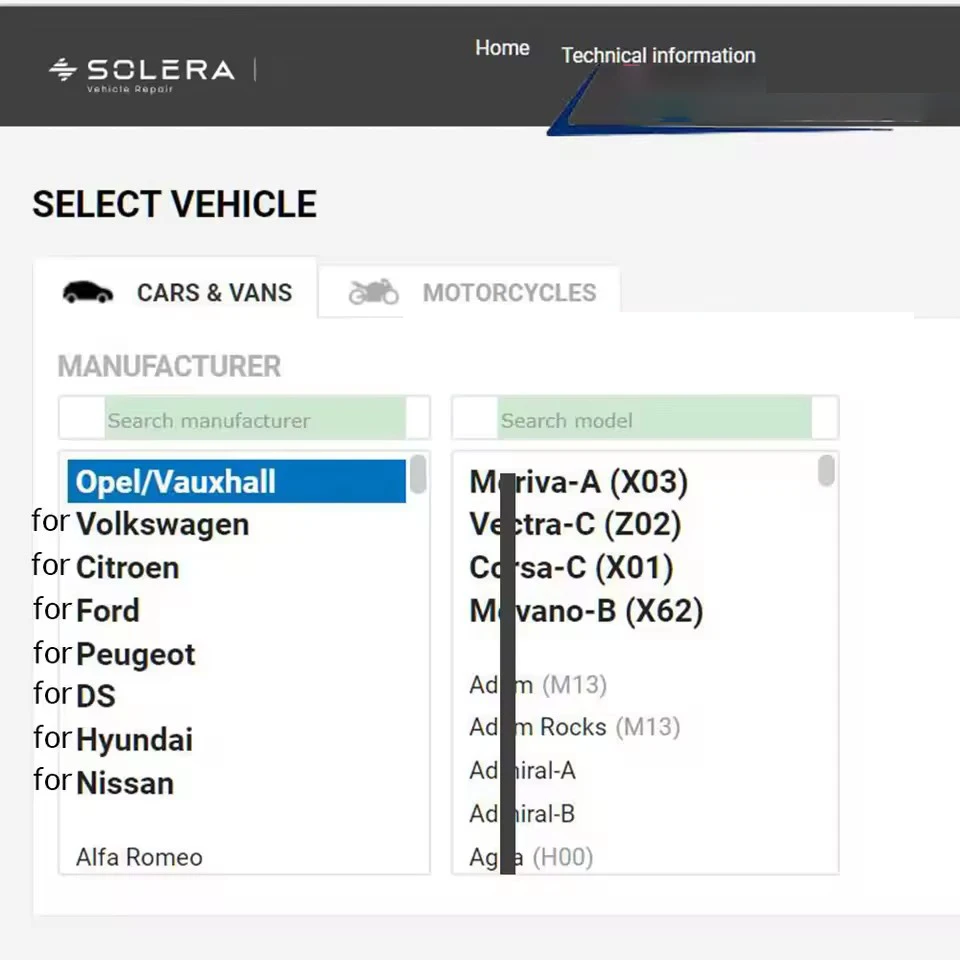Select the Corsa-C (X01) model
The width and height of the screenshot is (960, 960).
[x=571, y=568]
